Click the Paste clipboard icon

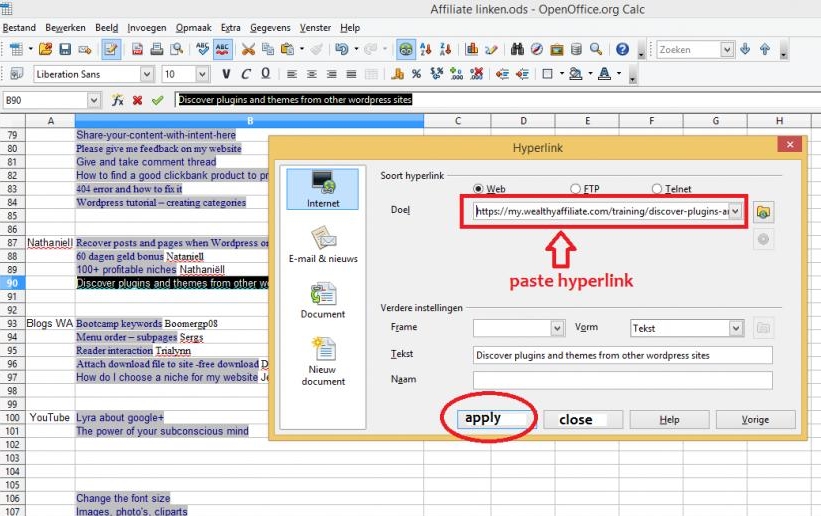[x=287, y=49]
